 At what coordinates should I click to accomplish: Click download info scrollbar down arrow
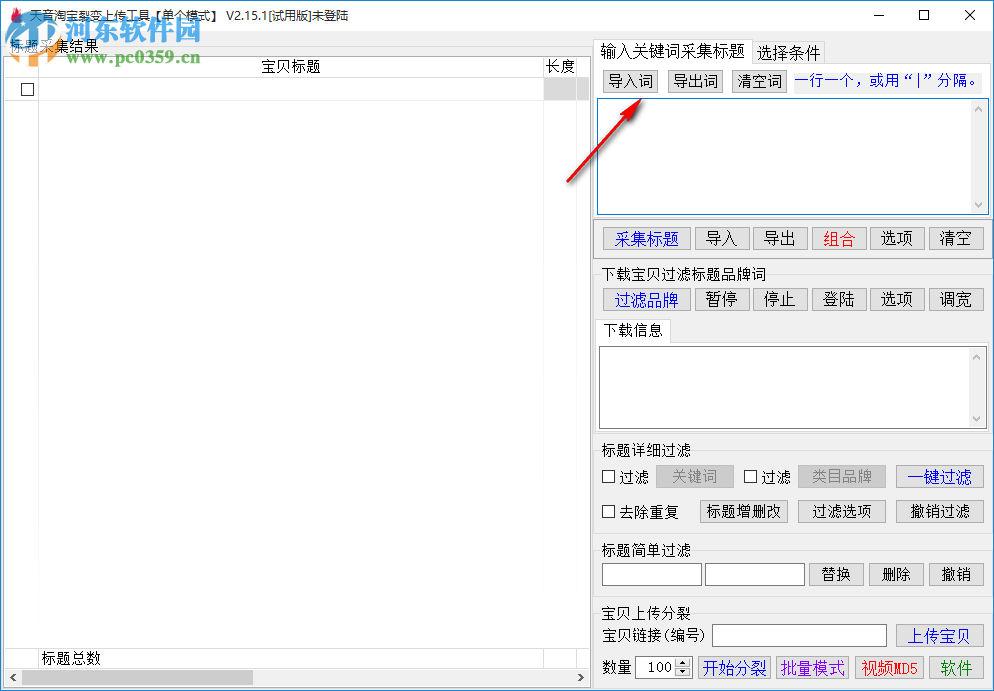[976, 418]
